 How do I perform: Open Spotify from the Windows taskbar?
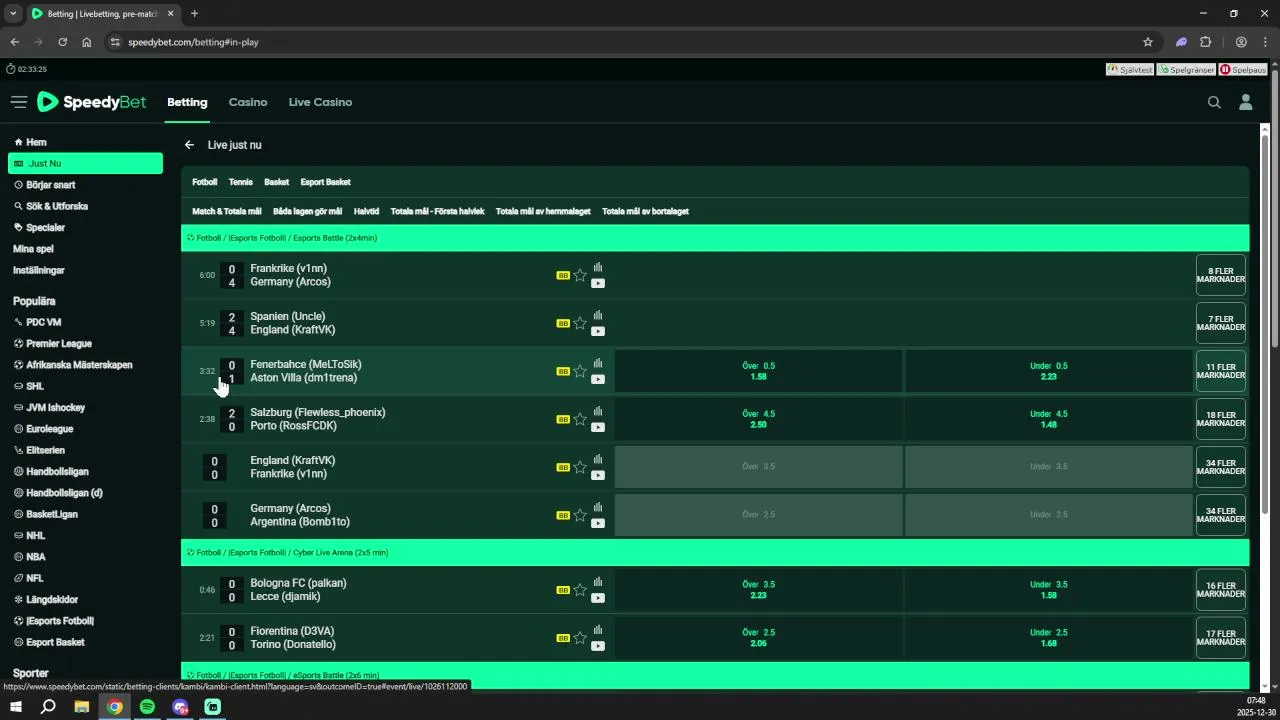147,707
